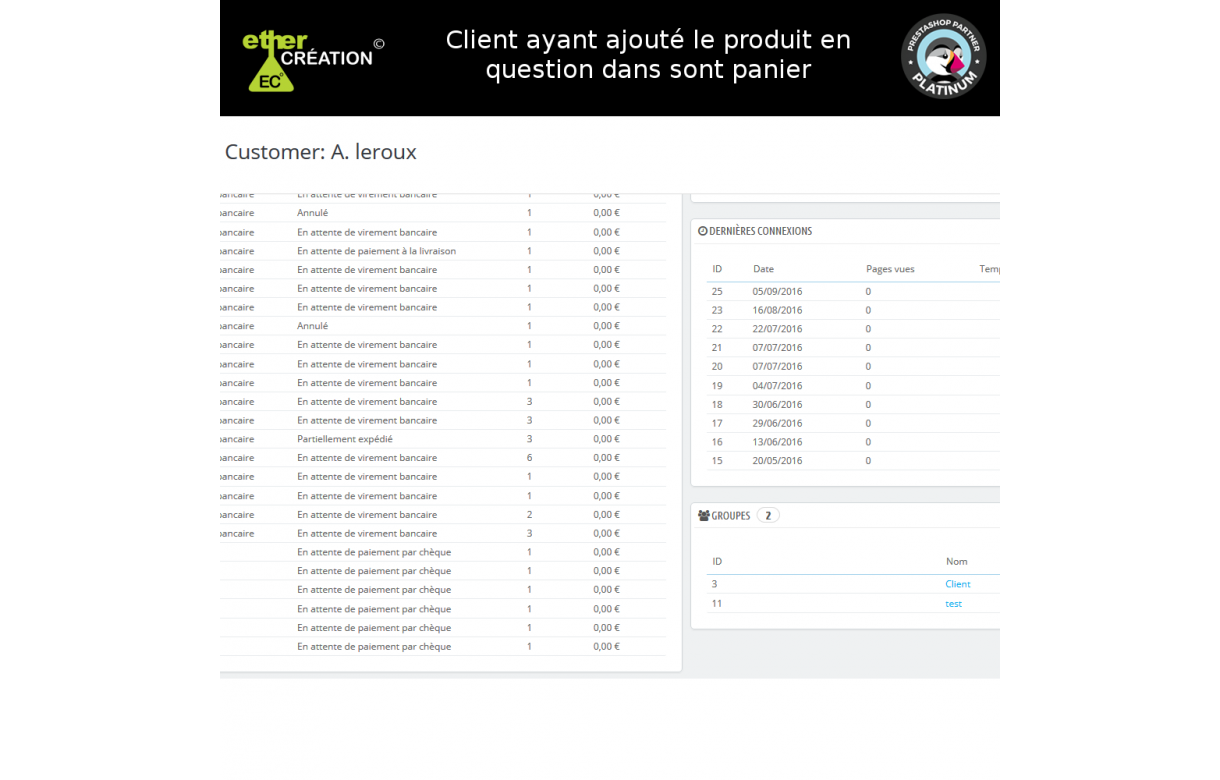The width and height of the screenshot is (1220, 780).
Task: Click the clock icon beside Dernières Connexions
Action: 702,231
